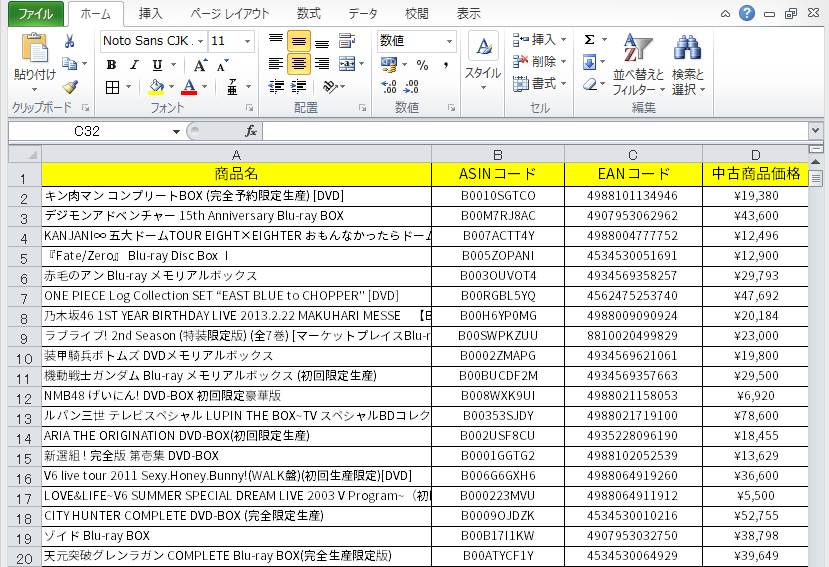Switch to the 校閲 tab
The image size is (829, 567).
pyautogui.click(x=416, y=14)
